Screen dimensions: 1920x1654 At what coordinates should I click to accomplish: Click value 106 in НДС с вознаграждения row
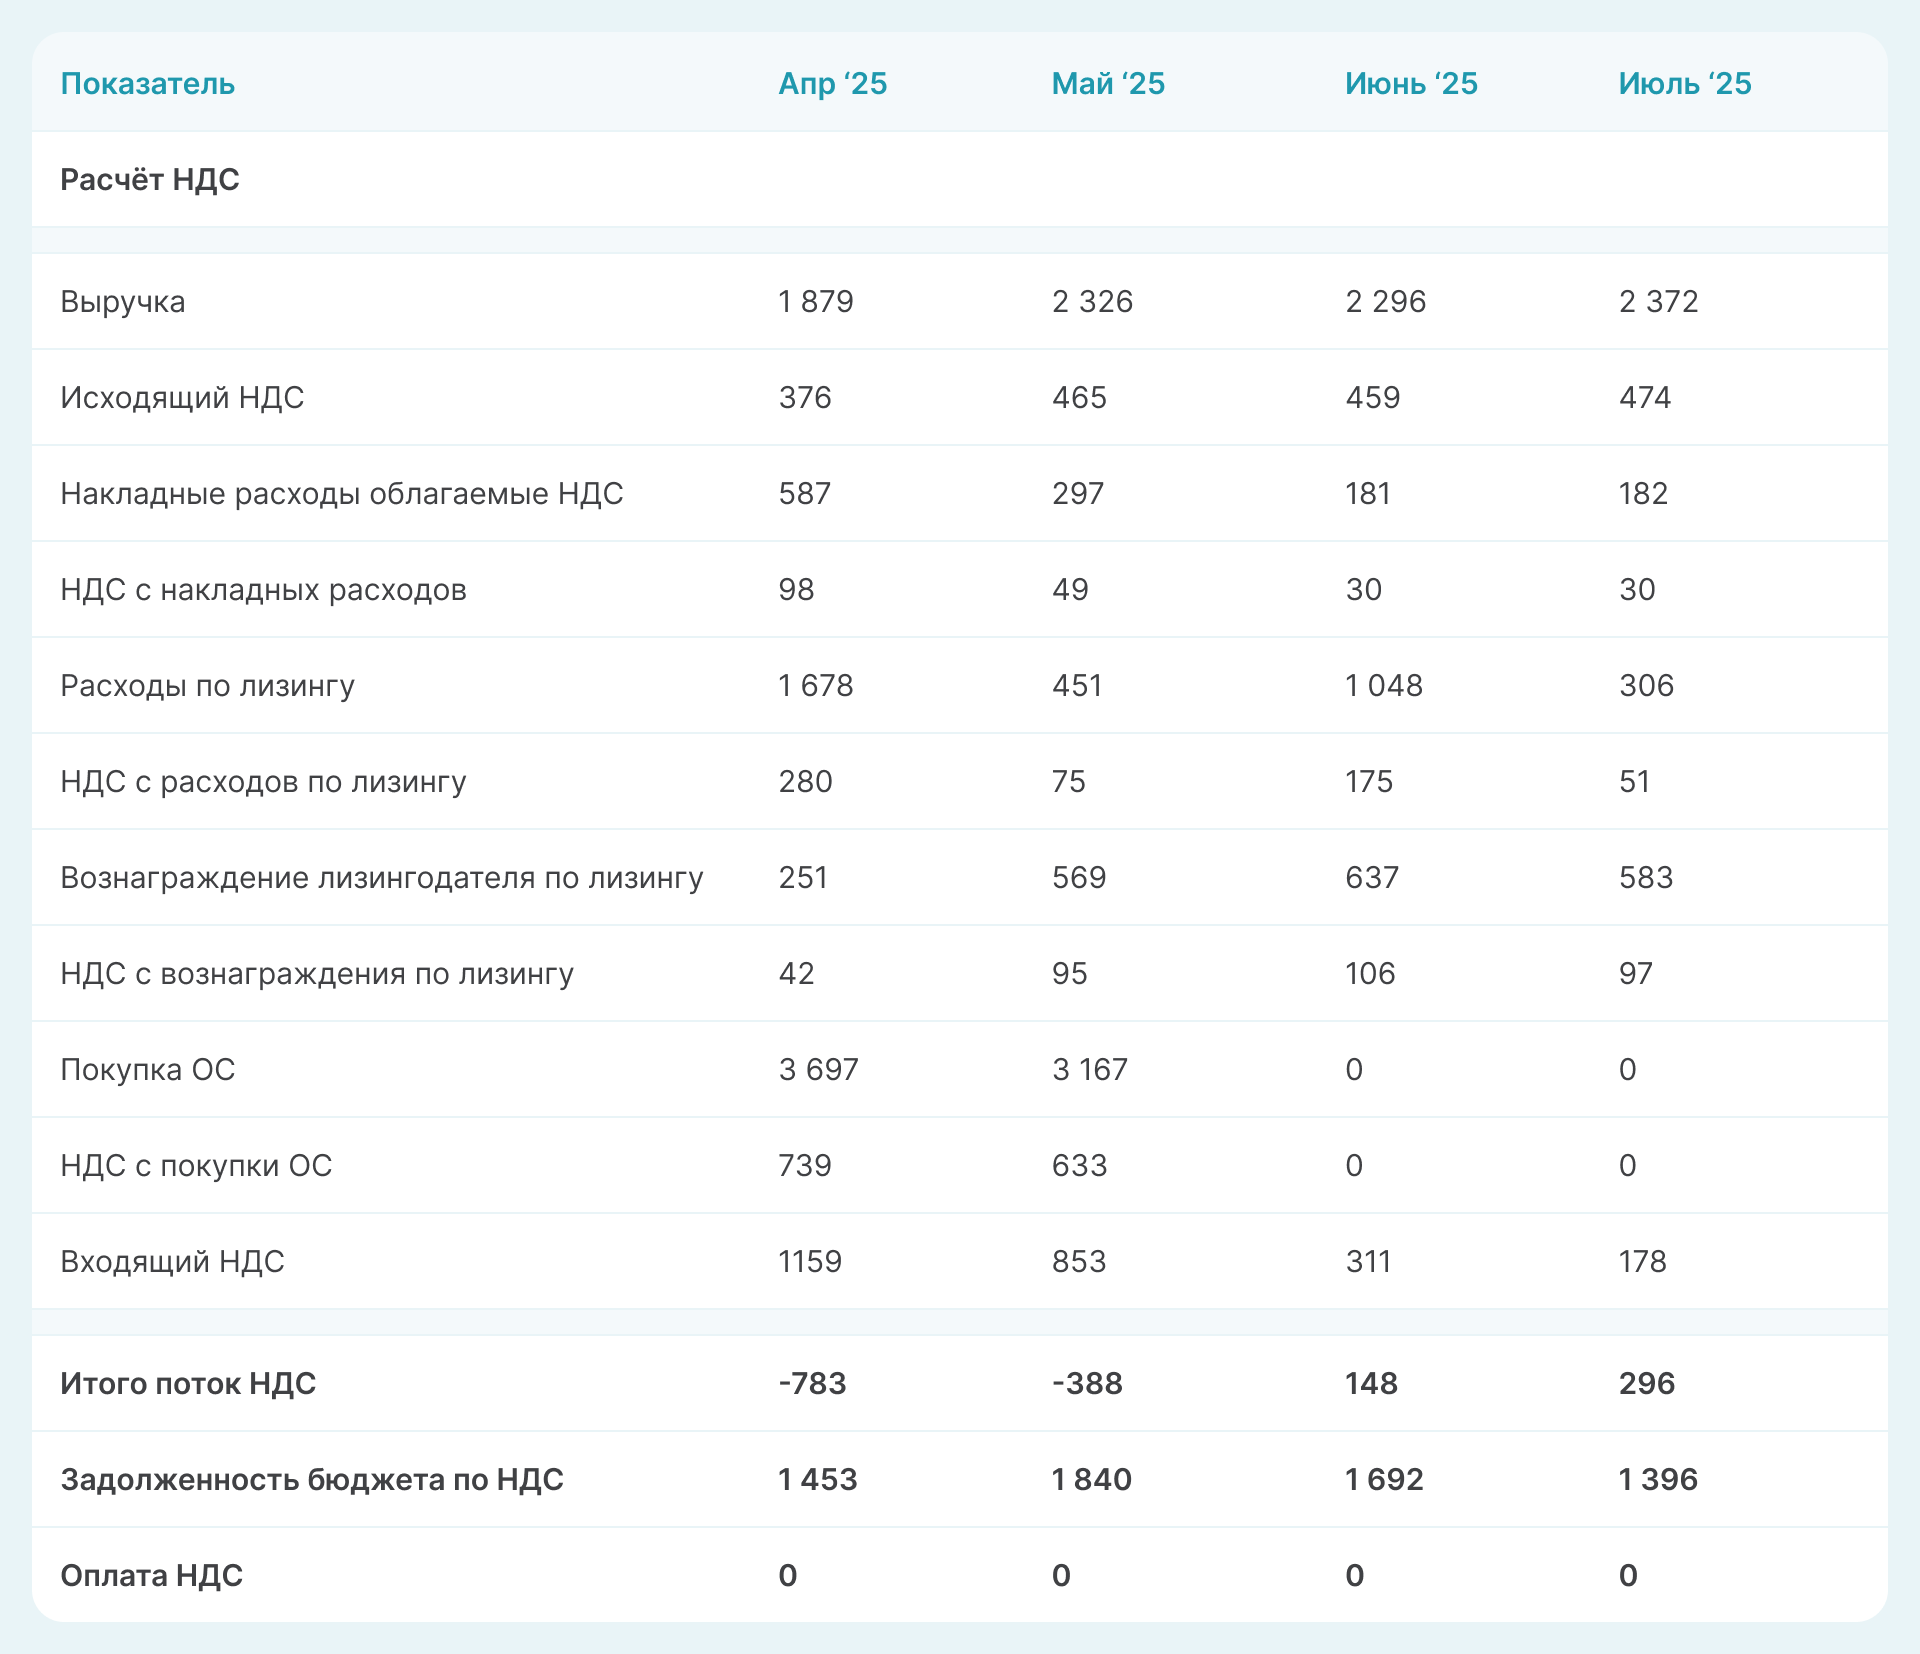tap(1369, 974)
